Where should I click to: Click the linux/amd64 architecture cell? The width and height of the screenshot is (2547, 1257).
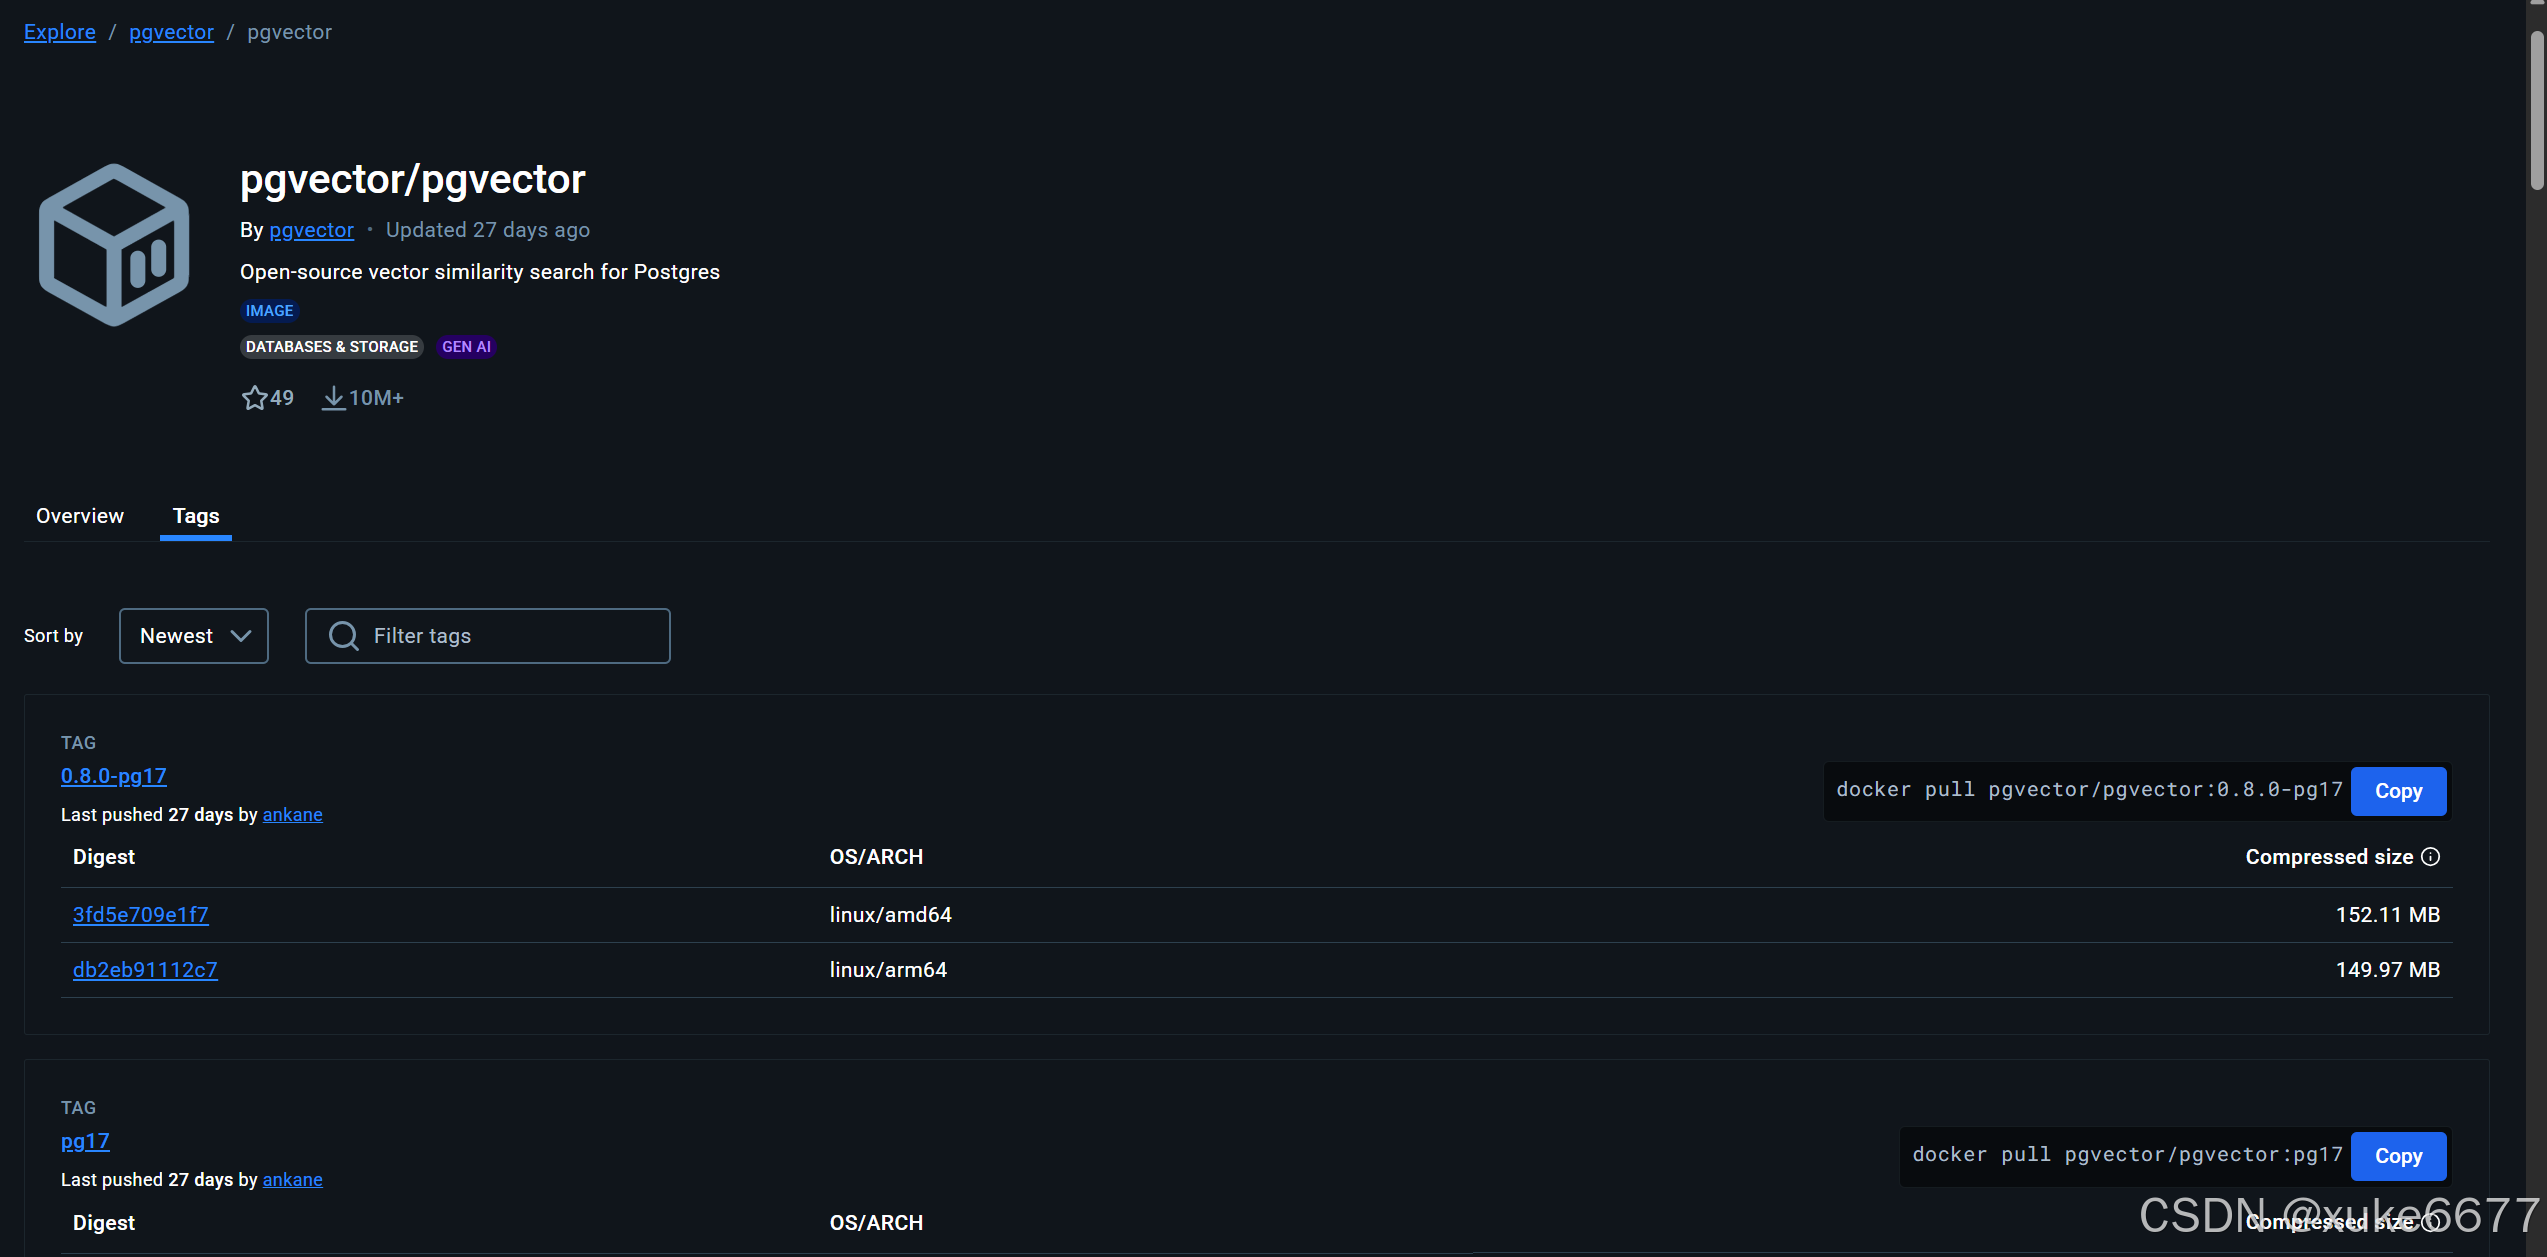pyautogui.click(x=891, y=915)
